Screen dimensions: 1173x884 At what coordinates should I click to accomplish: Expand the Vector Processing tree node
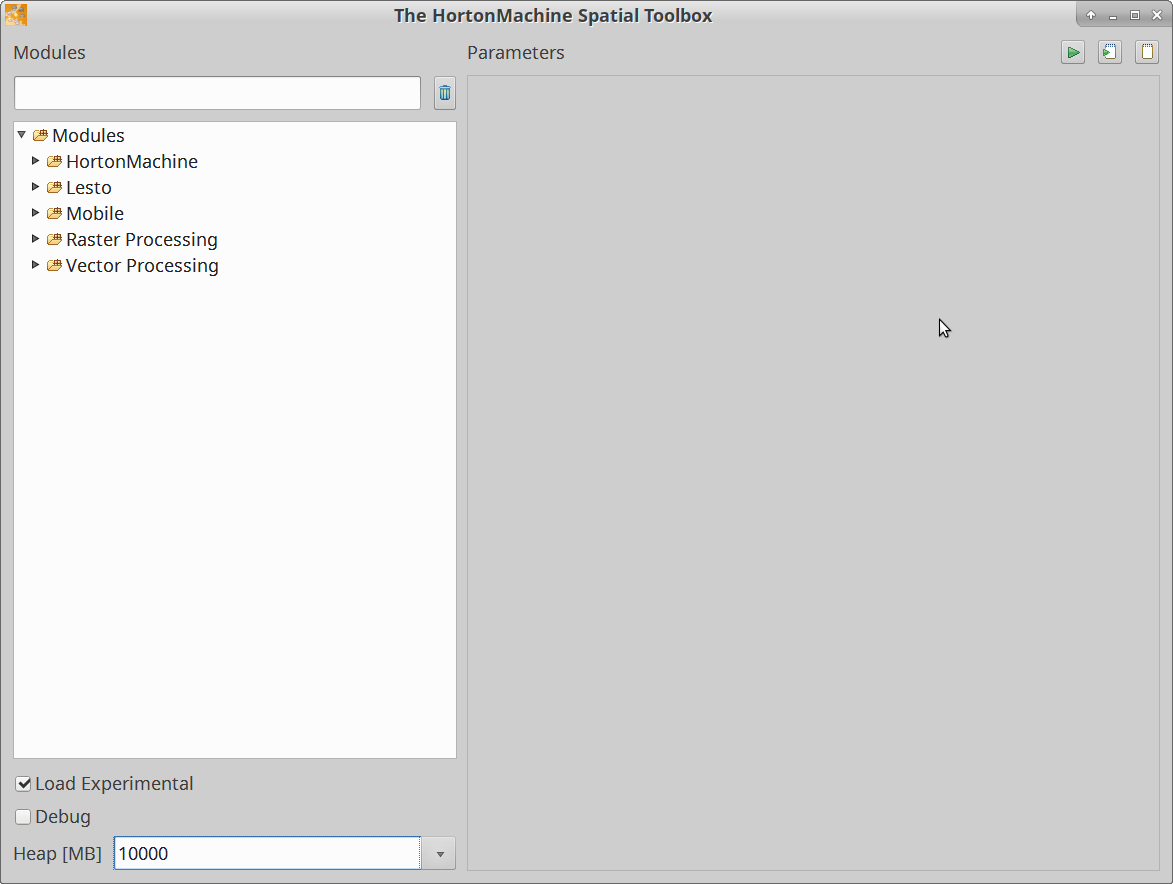[x=35, y=265]
